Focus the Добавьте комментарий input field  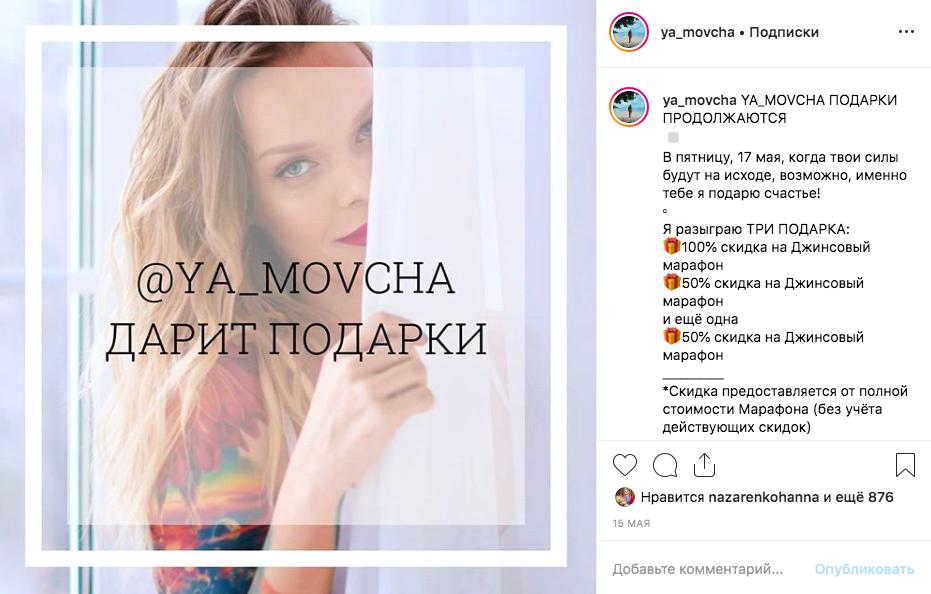698,569
